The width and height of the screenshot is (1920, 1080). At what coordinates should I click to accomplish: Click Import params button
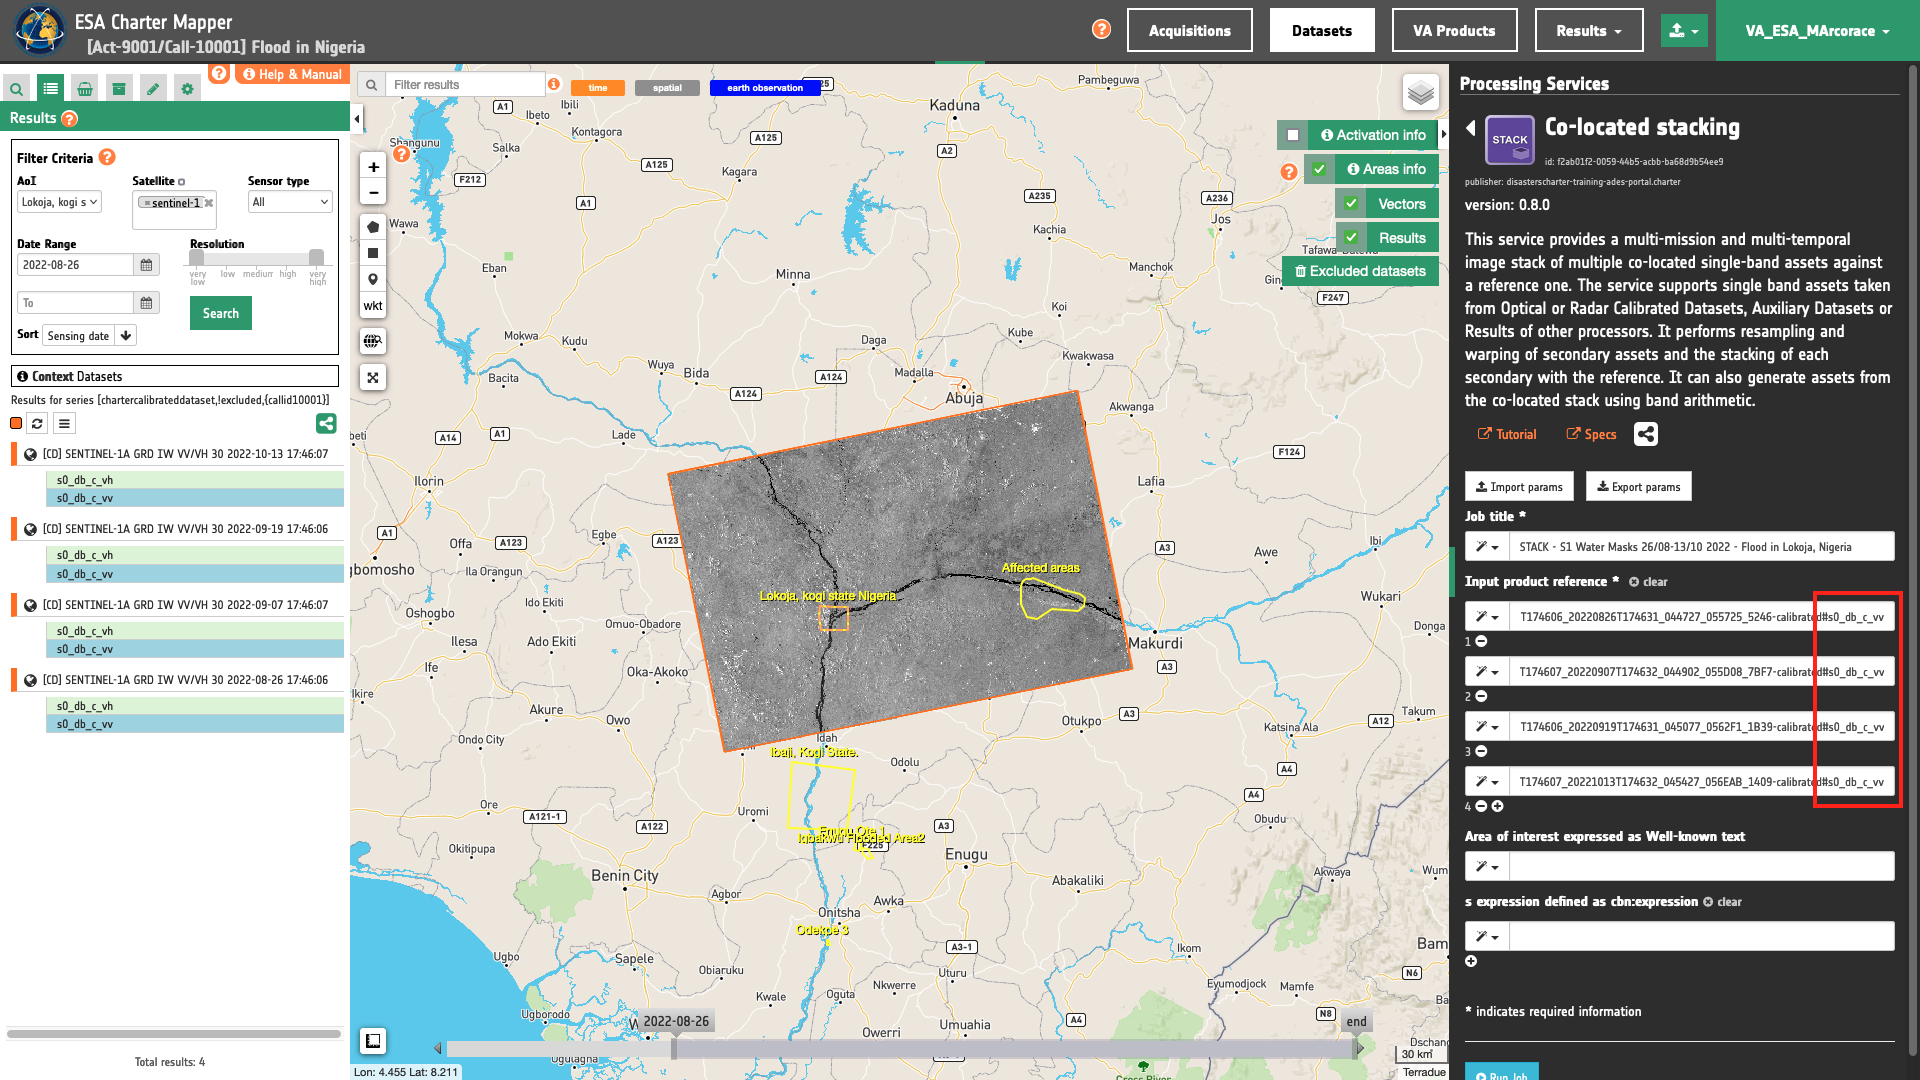point(1519,487)
